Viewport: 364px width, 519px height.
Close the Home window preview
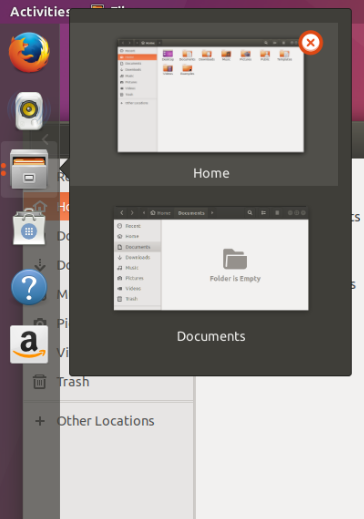[x=310, y=43]
